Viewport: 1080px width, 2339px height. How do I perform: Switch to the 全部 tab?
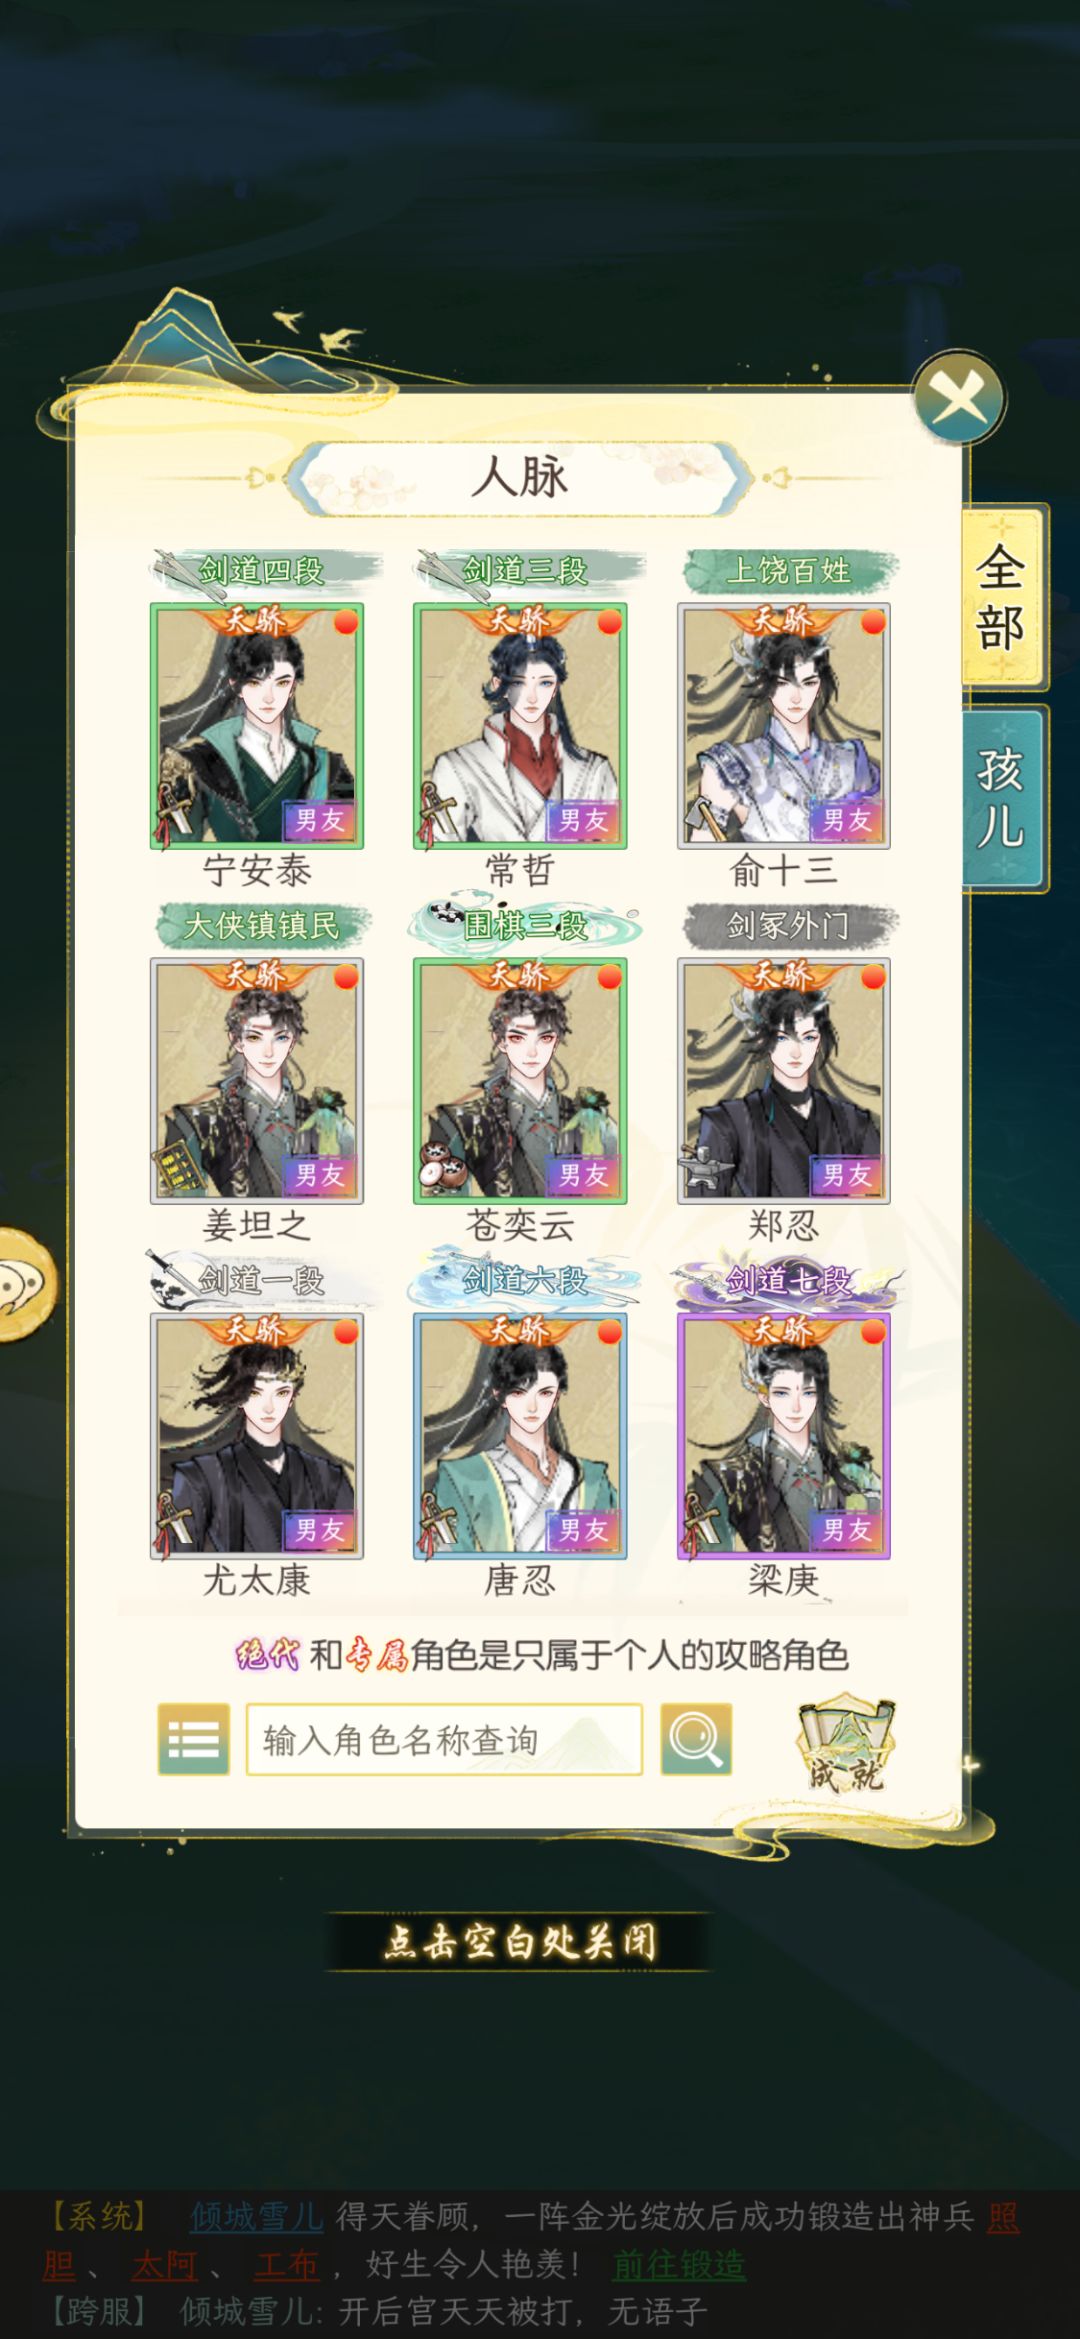[1002, 598]
